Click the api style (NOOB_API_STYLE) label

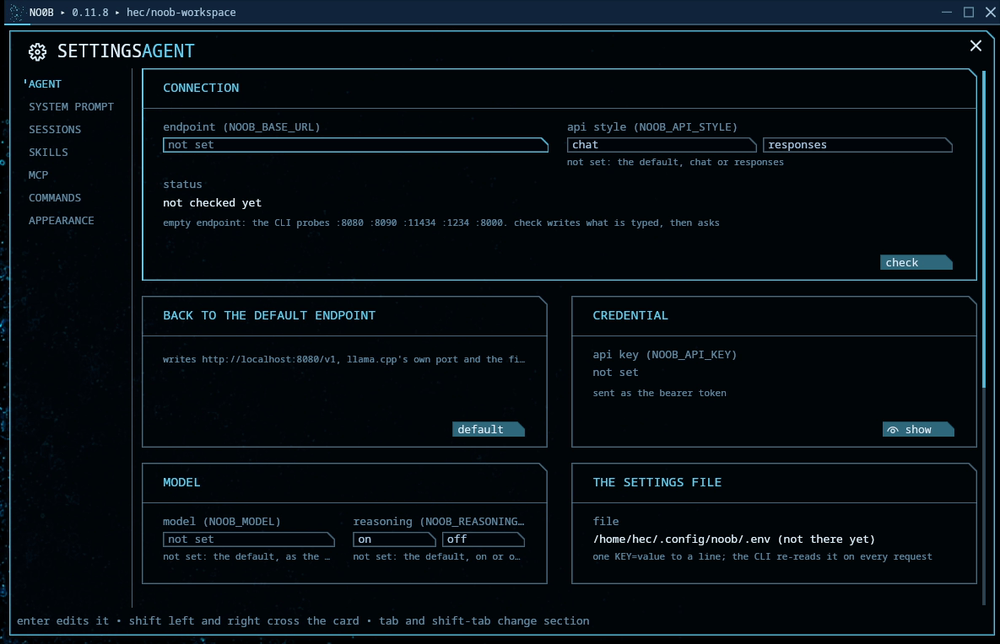652,127
